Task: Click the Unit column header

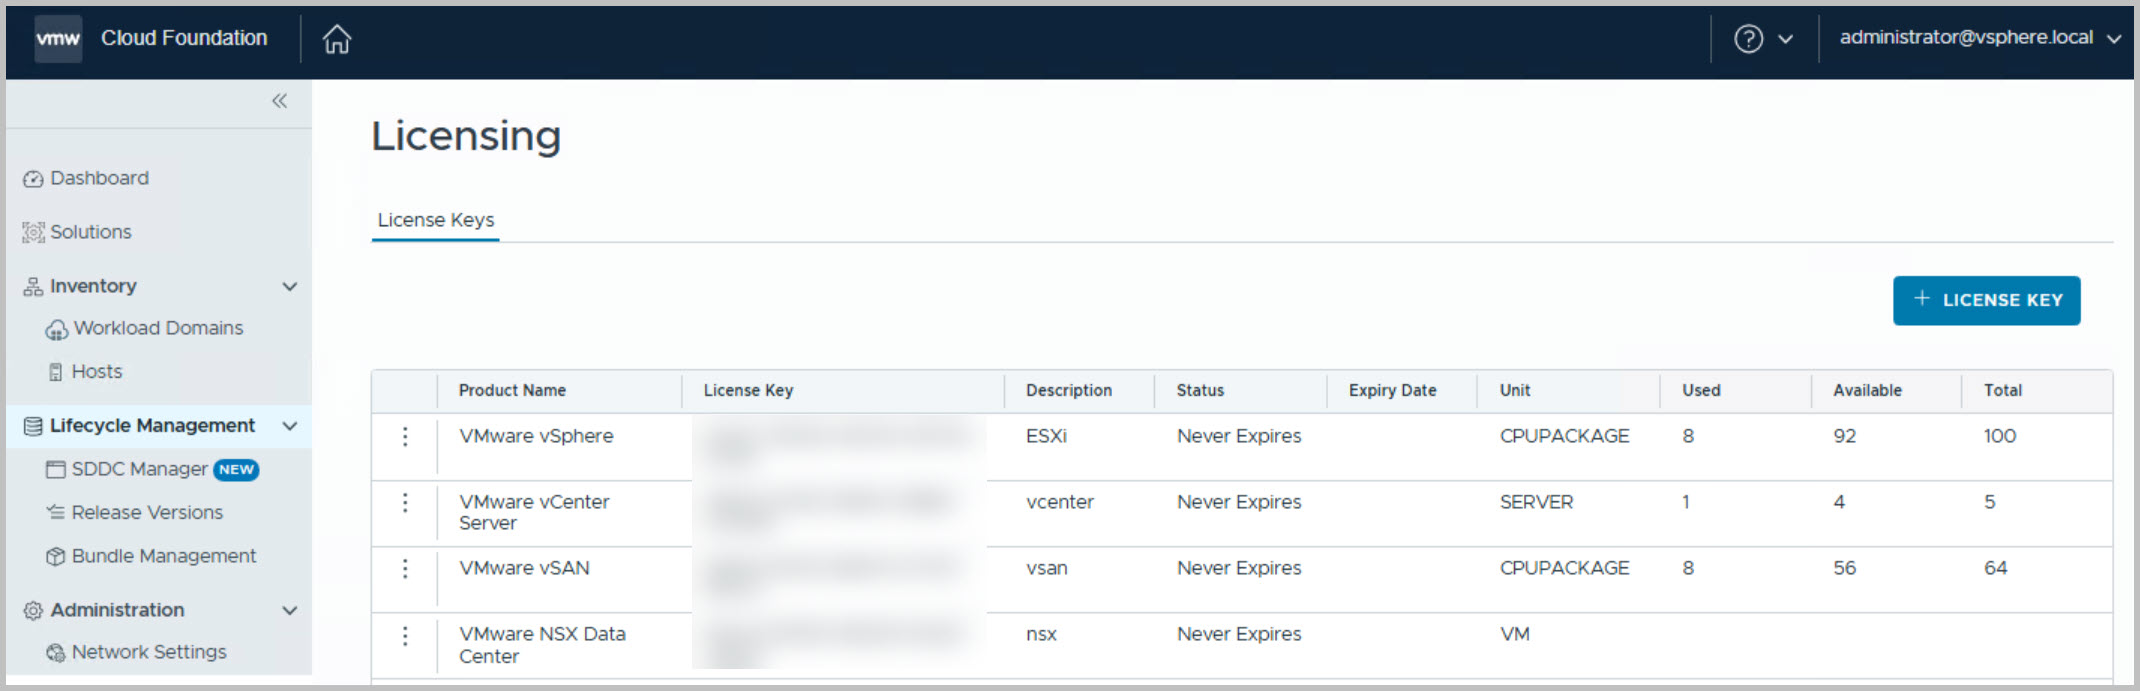Action: coord(1515,391)
